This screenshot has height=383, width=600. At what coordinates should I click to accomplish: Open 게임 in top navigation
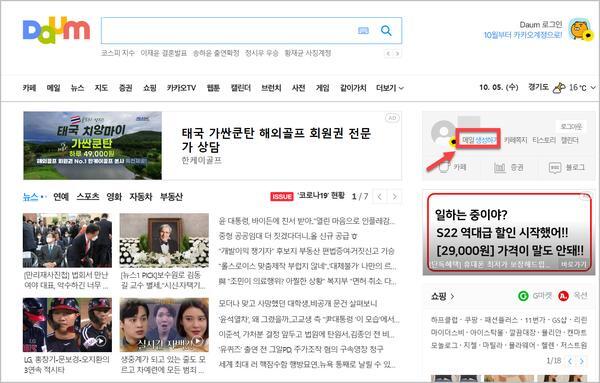click(323, 88)
